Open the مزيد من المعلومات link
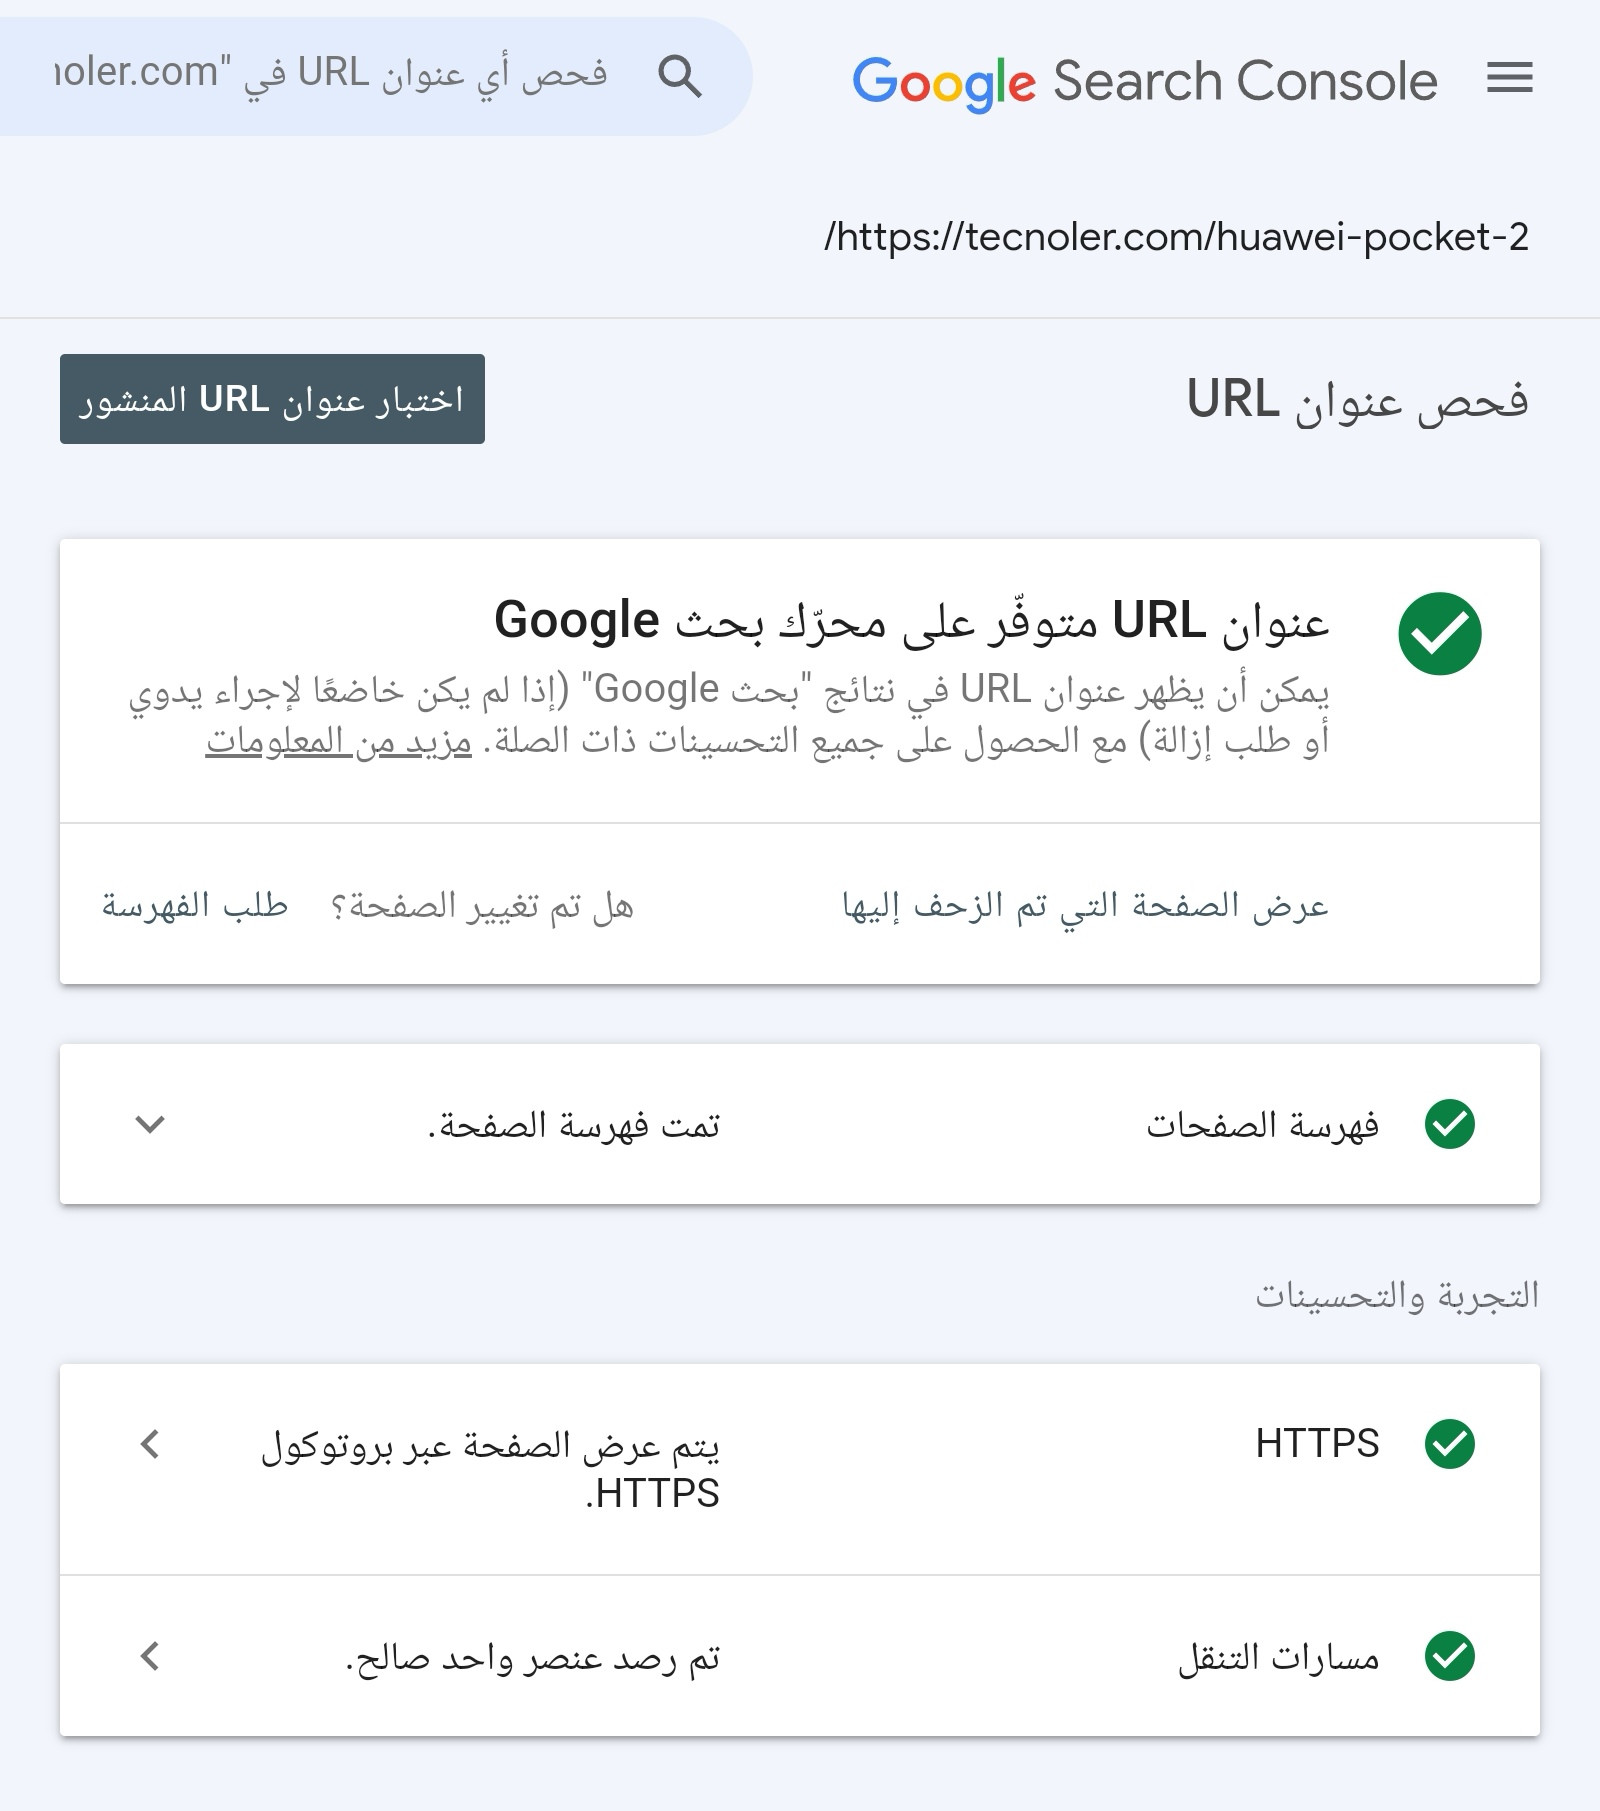 [338, 742]
